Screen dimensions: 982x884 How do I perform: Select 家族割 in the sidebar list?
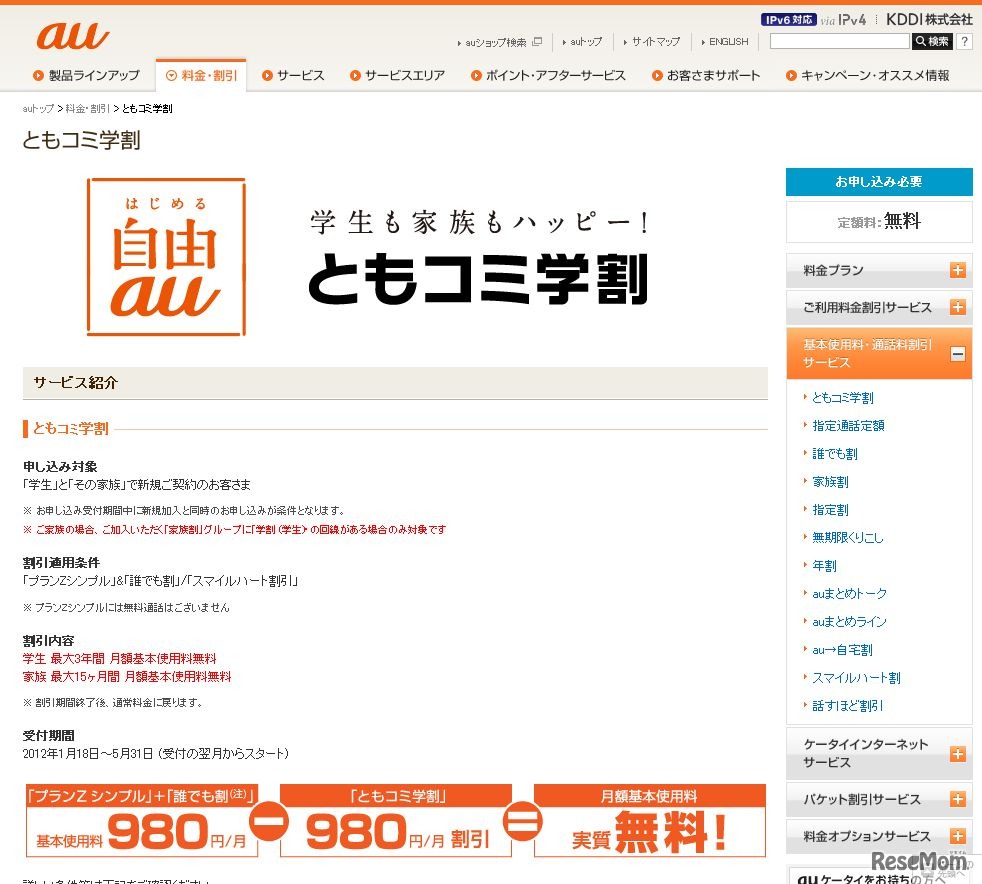(x=830, y=481)
